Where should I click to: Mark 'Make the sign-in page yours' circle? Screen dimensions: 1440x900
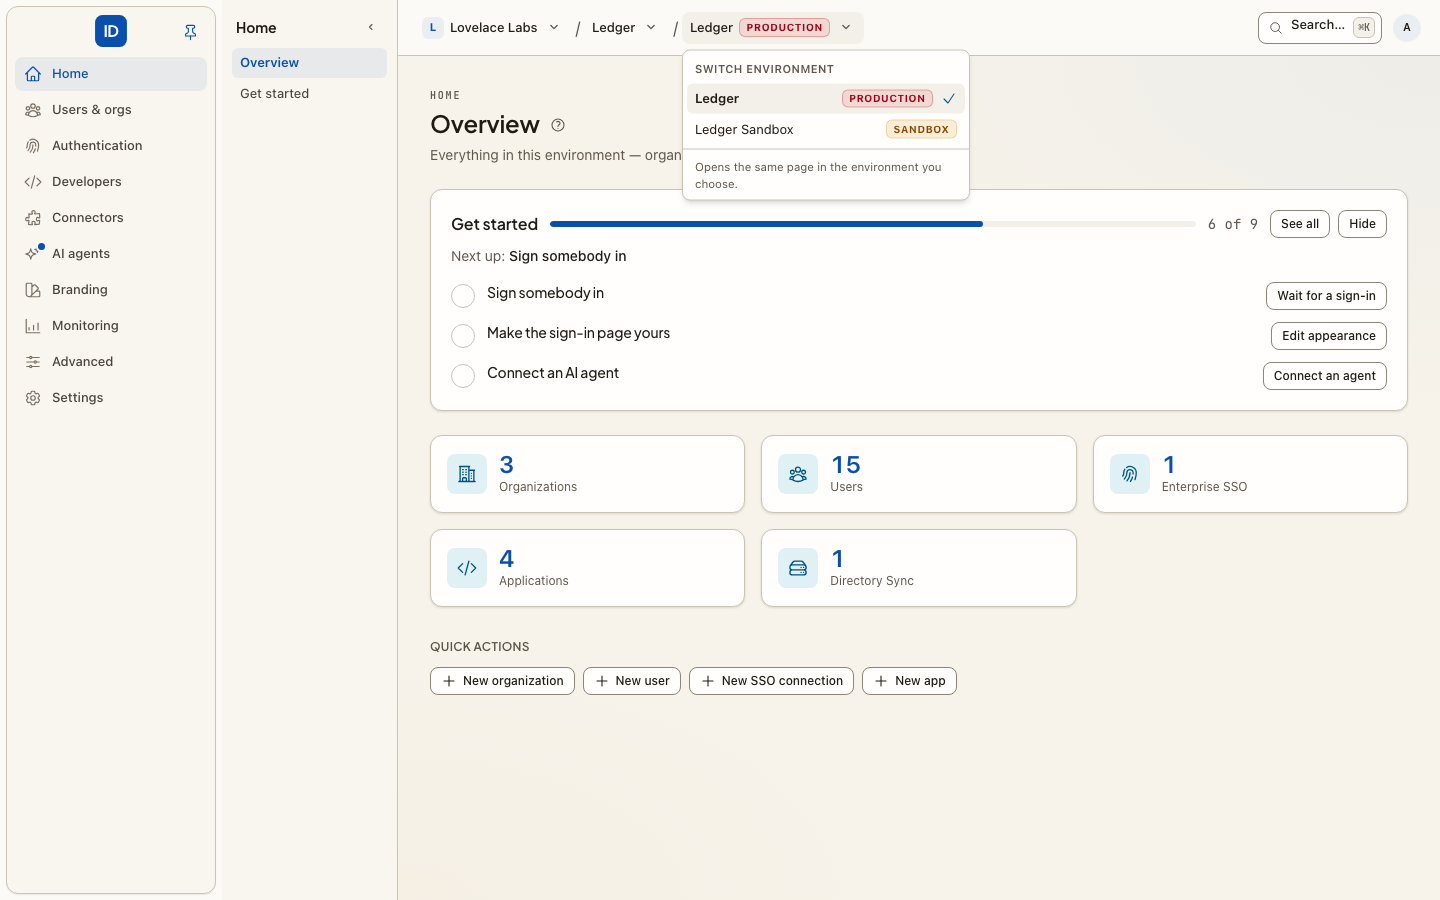coord(463,336)
